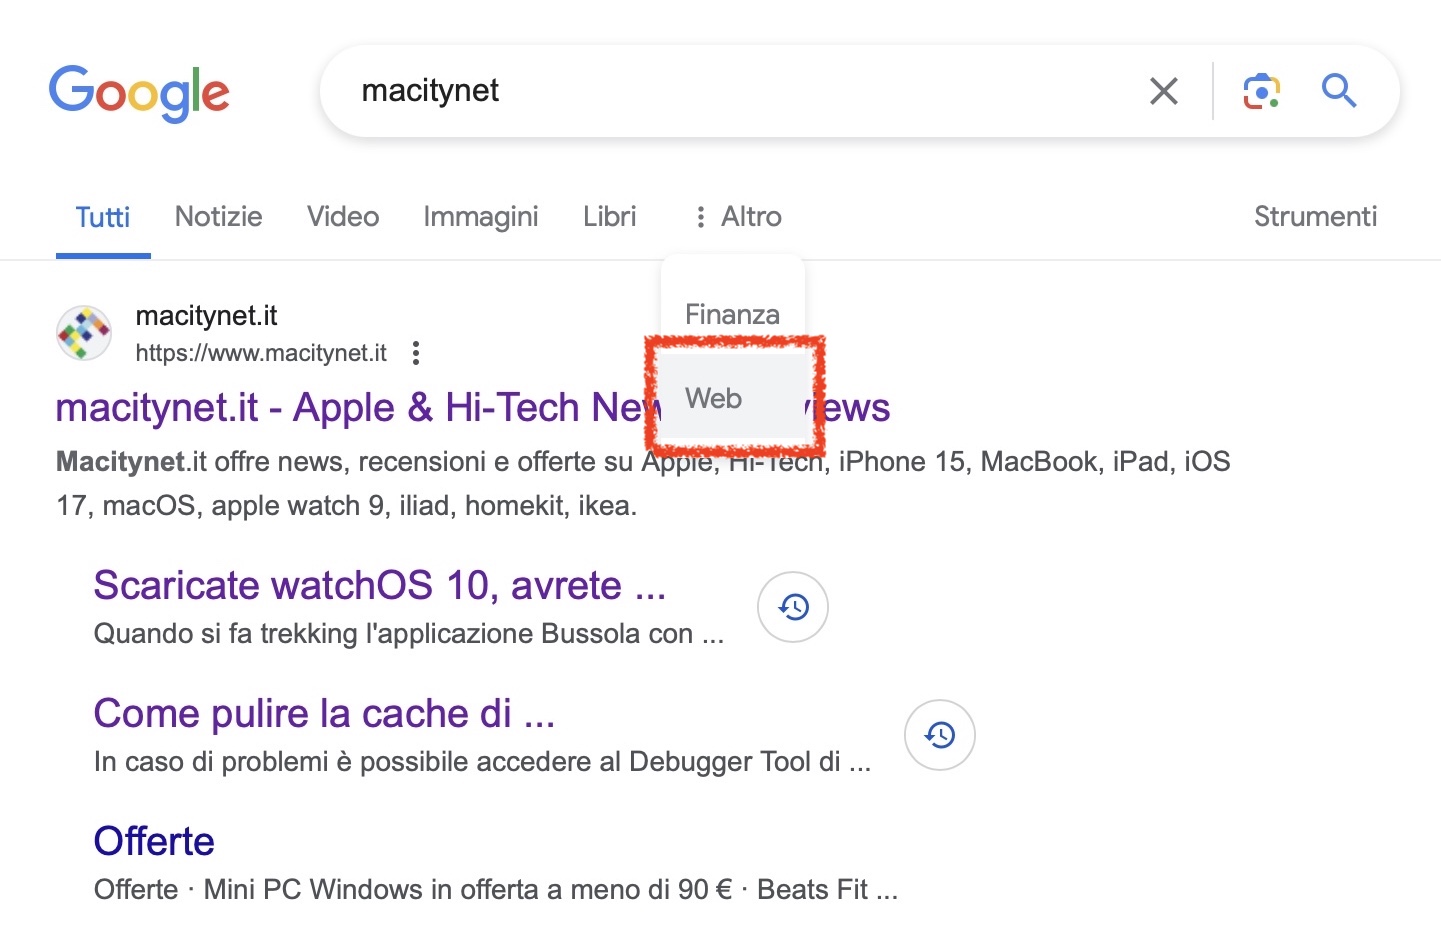Click the Google logo
The width and height of the screenshot is (1441, 940).
[139, 92]
